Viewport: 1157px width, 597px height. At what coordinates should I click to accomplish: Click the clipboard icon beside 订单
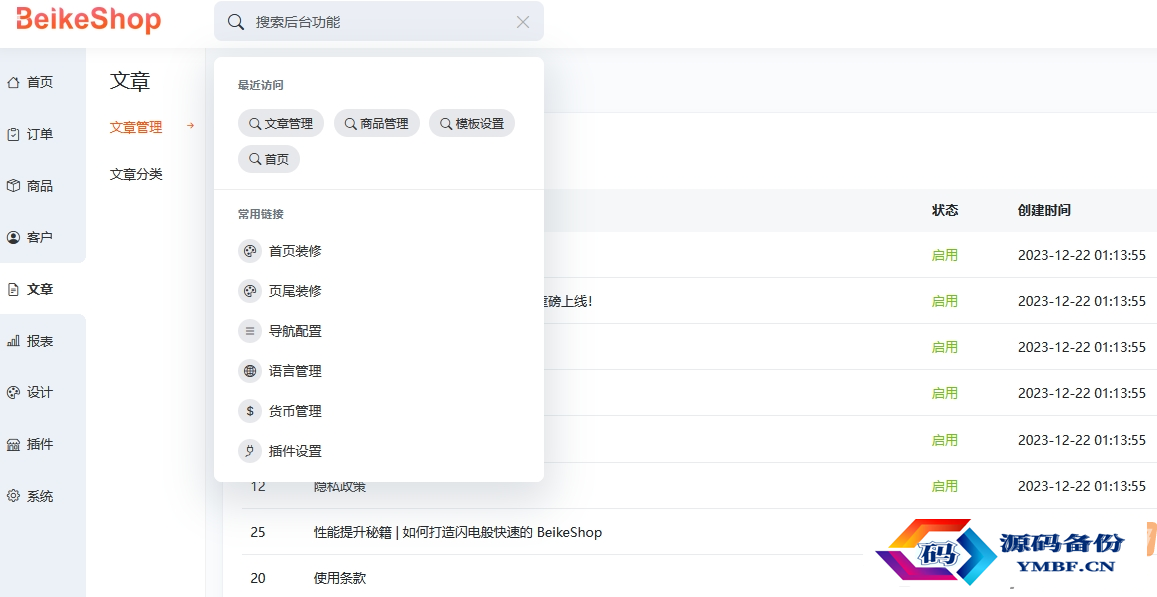click(x=13, y=134)
